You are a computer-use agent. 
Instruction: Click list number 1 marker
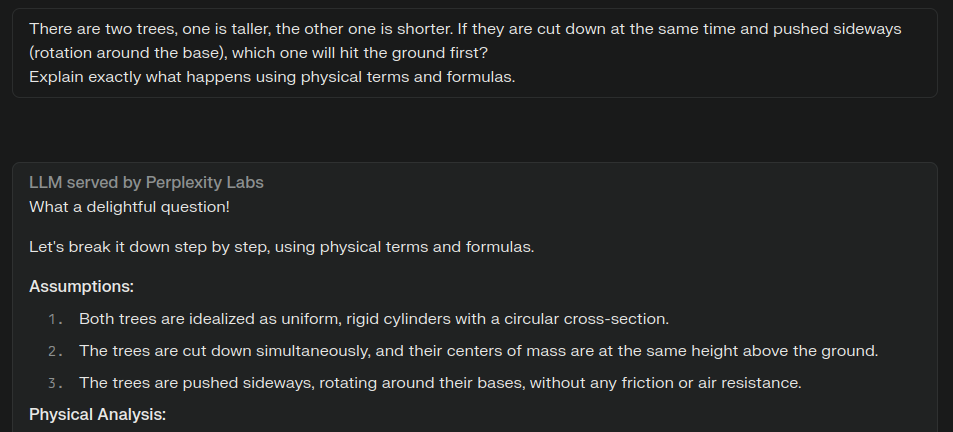[55, 320]
